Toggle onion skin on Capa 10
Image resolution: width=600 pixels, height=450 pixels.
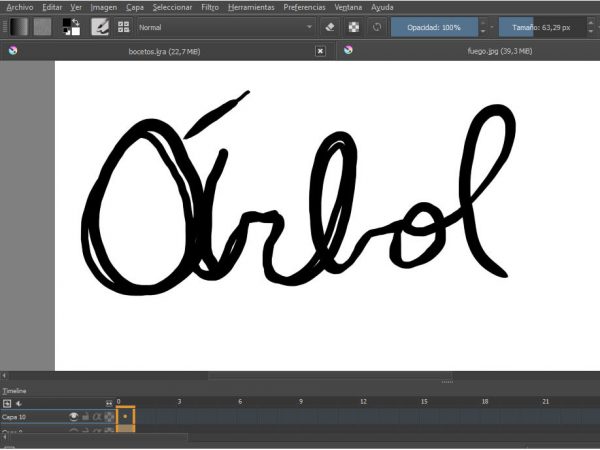pos(108,416)
